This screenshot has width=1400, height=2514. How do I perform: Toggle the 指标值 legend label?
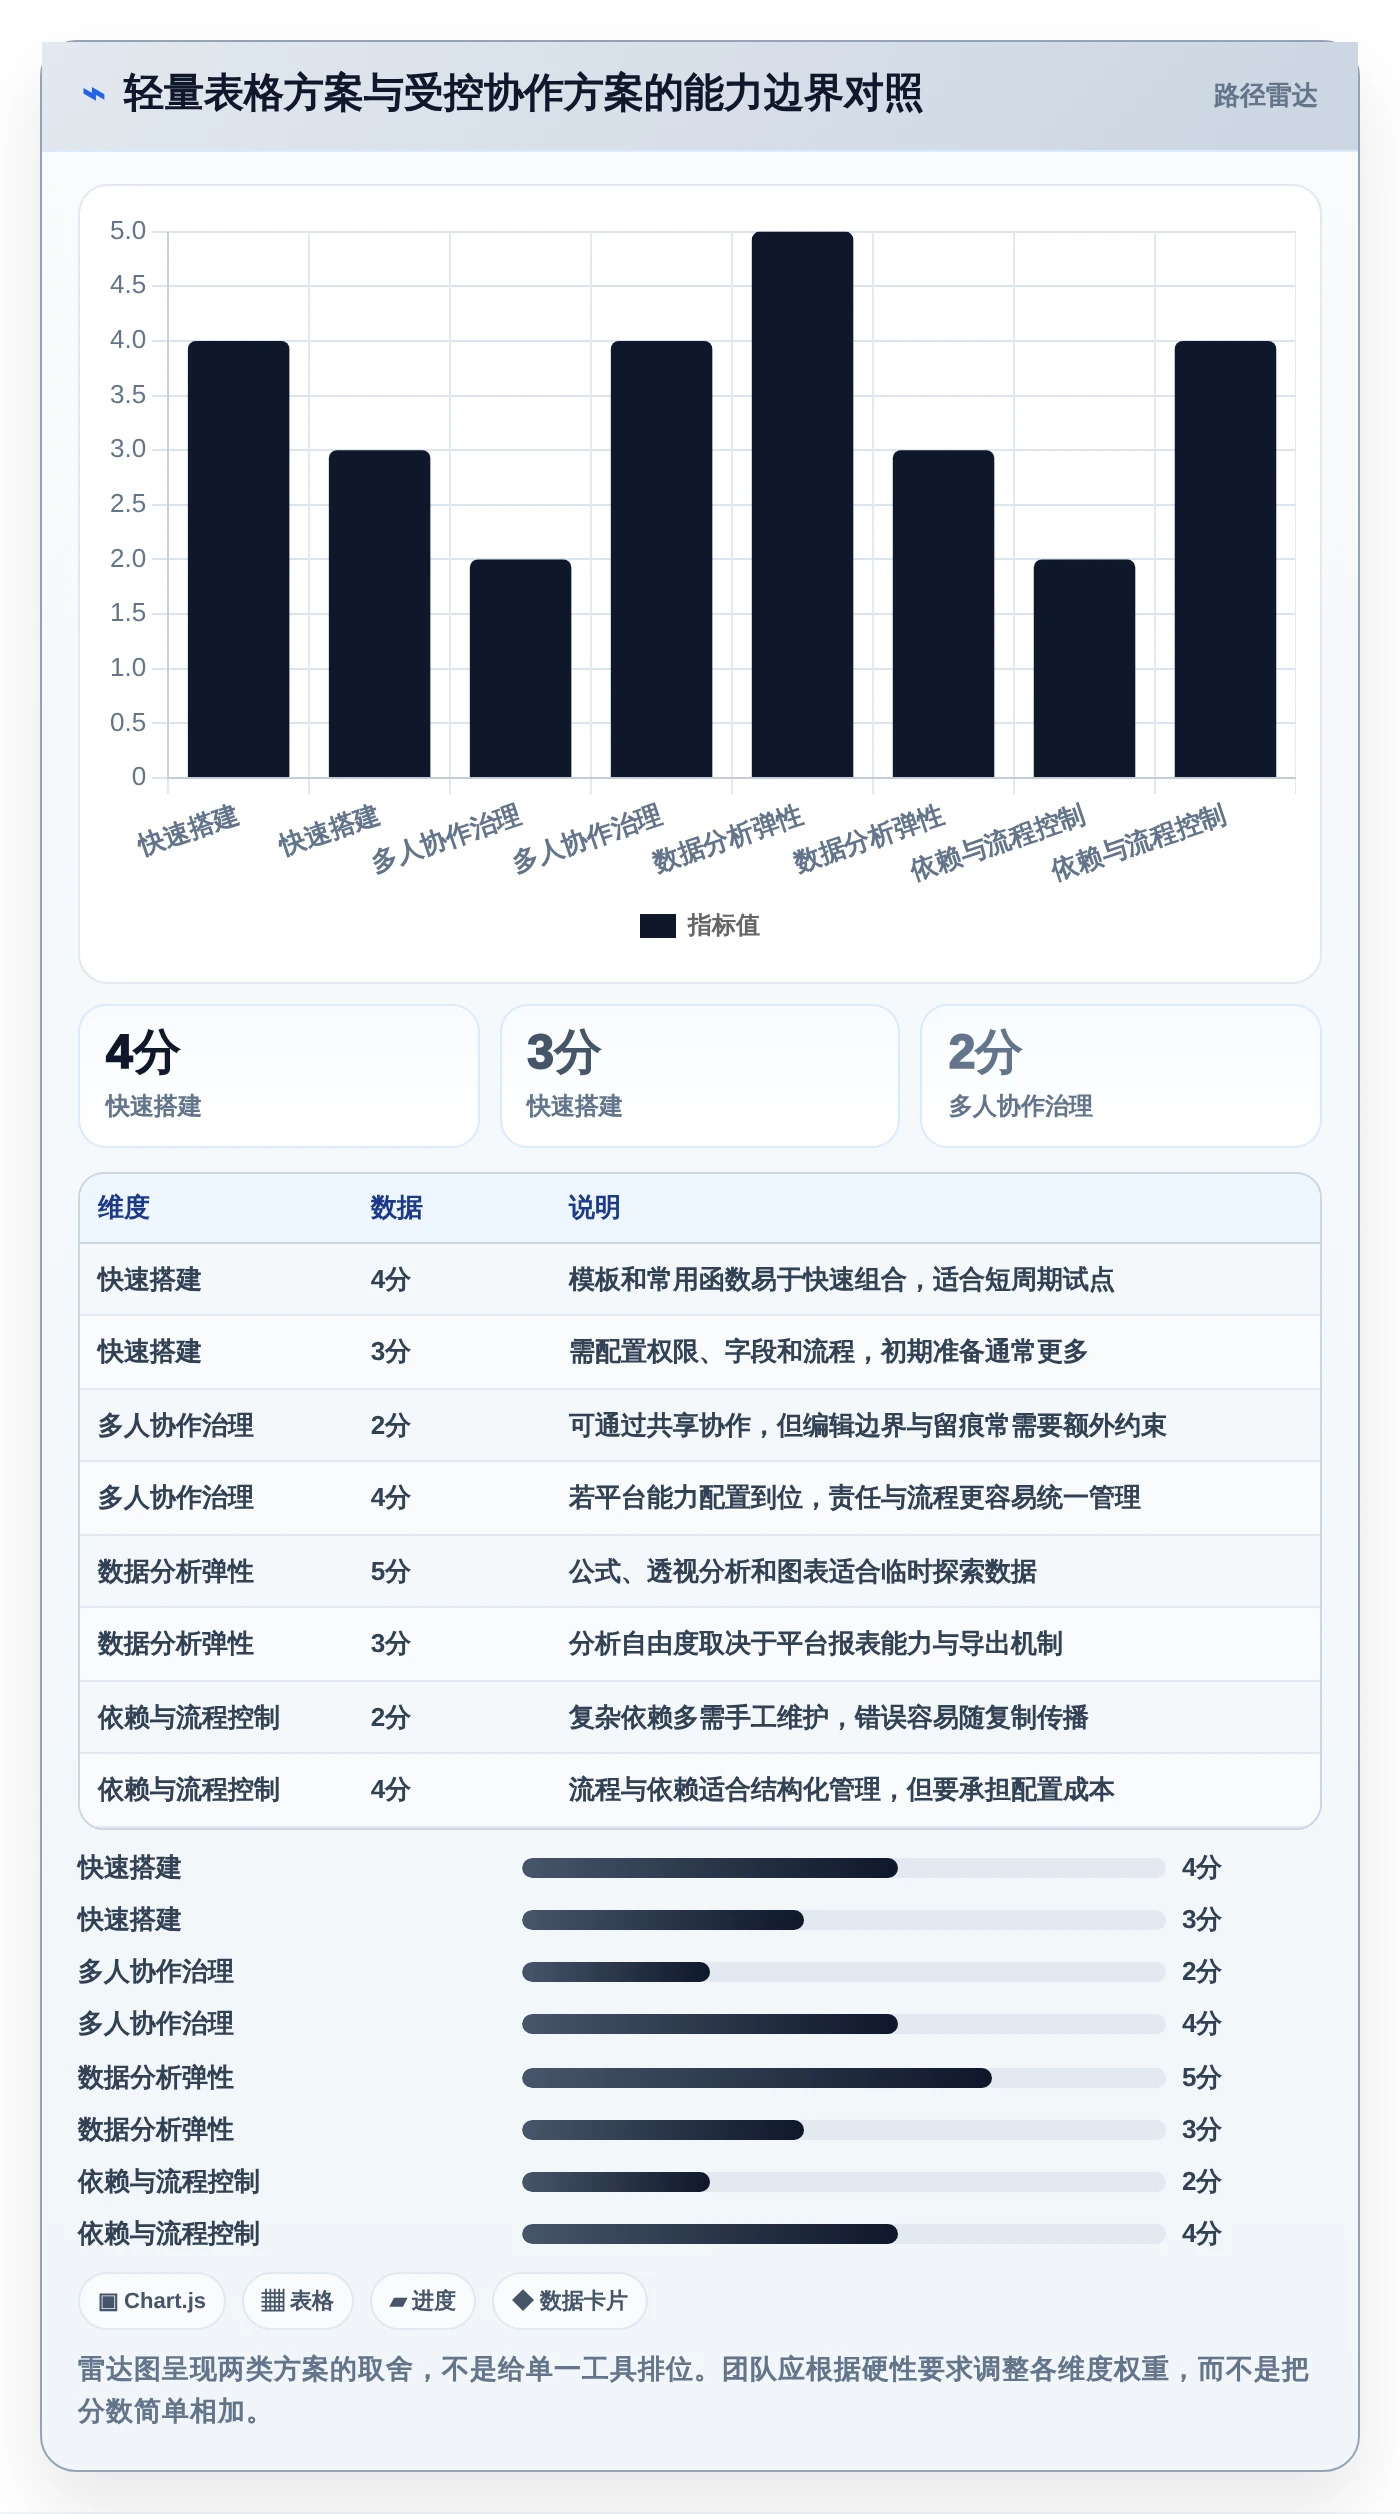tap(723, 926)
